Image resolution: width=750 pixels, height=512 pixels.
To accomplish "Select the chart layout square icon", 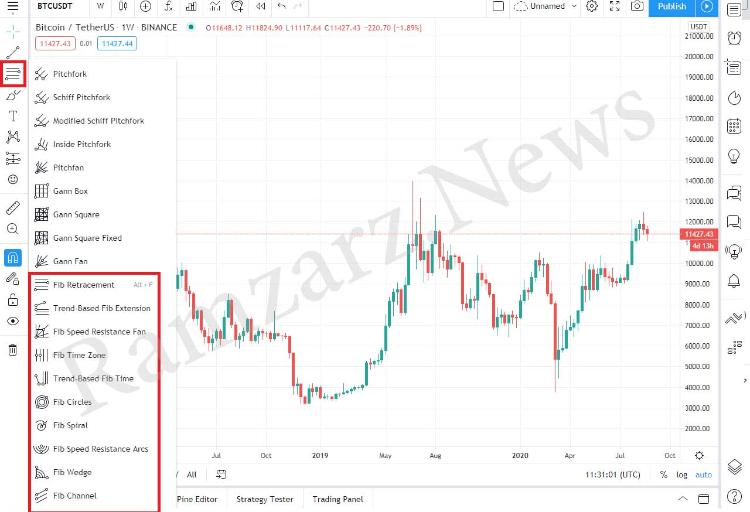I will coord(498,6).
